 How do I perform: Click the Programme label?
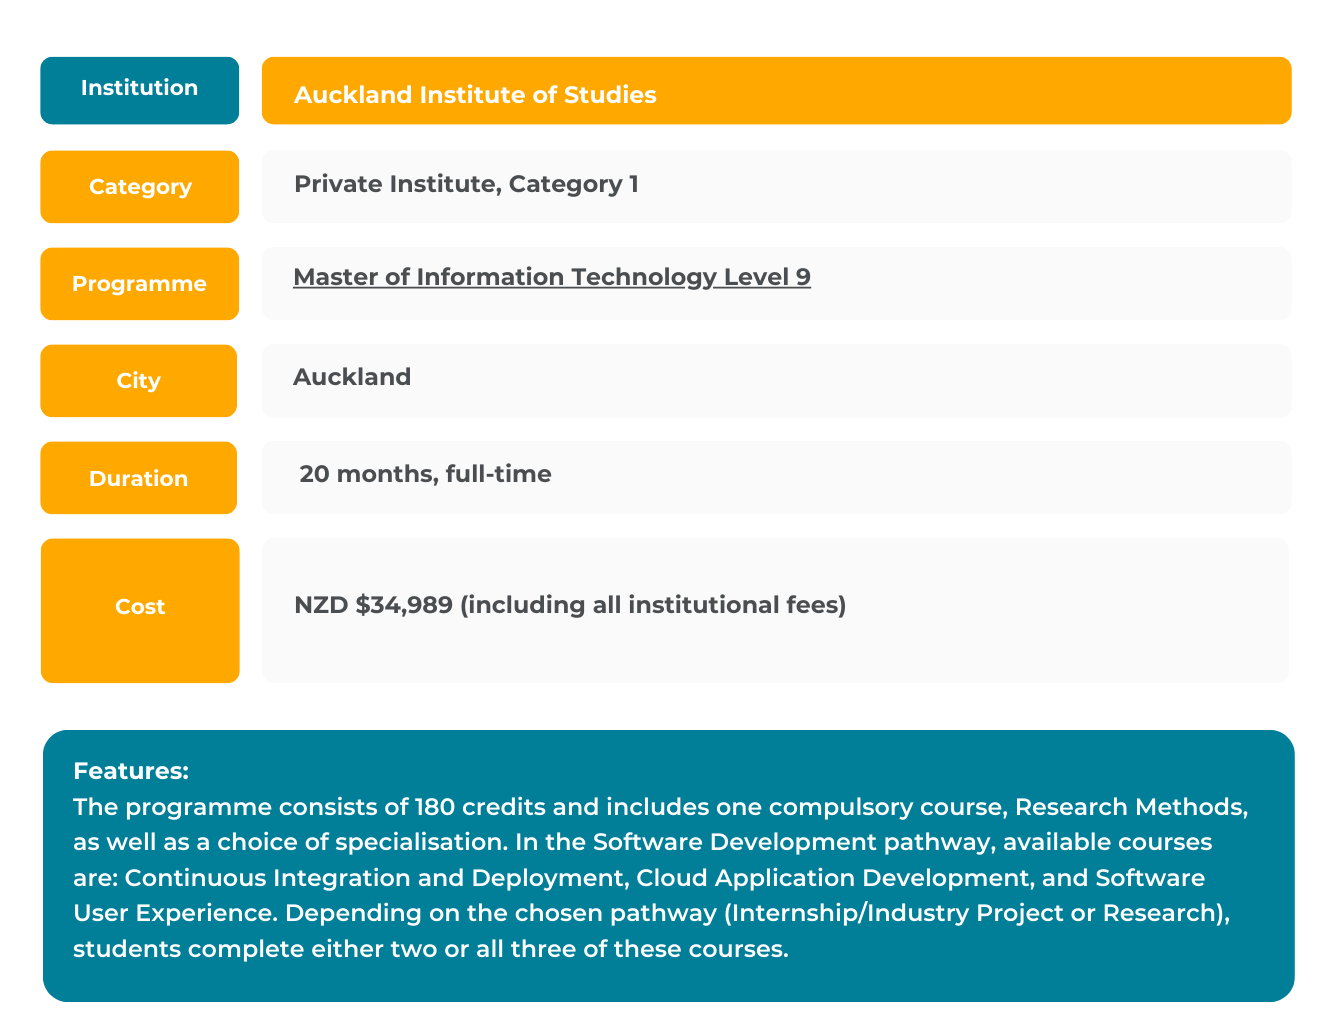(x=140, y=284)
